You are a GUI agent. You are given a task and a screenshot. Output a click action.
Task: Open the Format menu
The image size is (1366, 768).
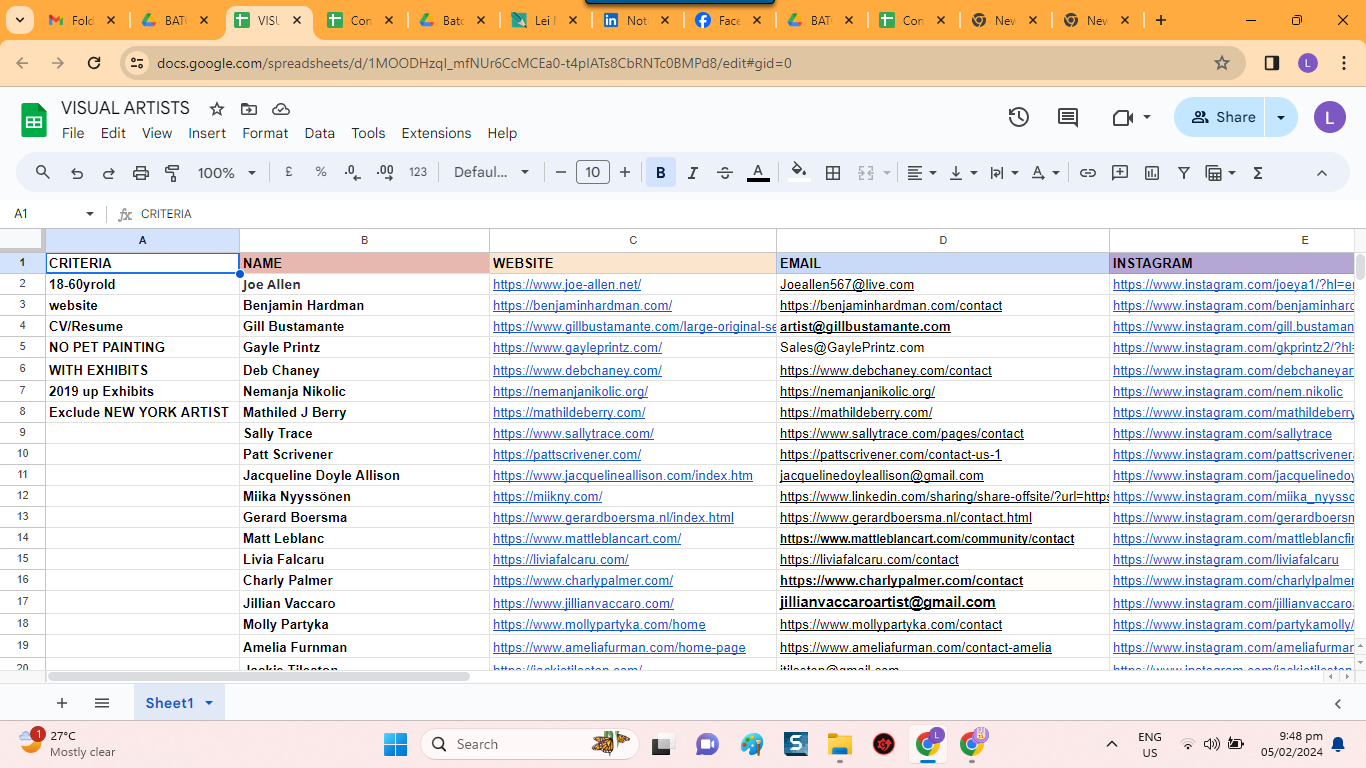tap(265, 133)
